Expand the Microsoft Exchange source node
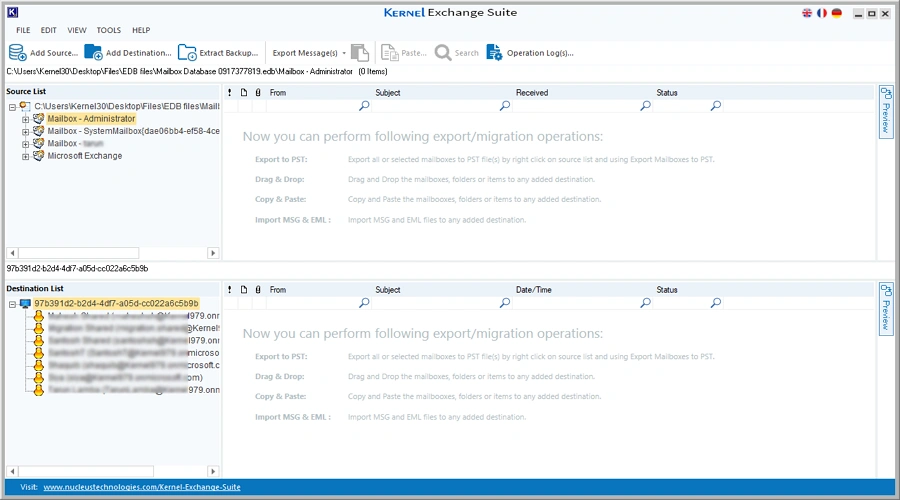The height and width of the screenshot is (500, 900). pyautogui.click(x=26, y=156)
